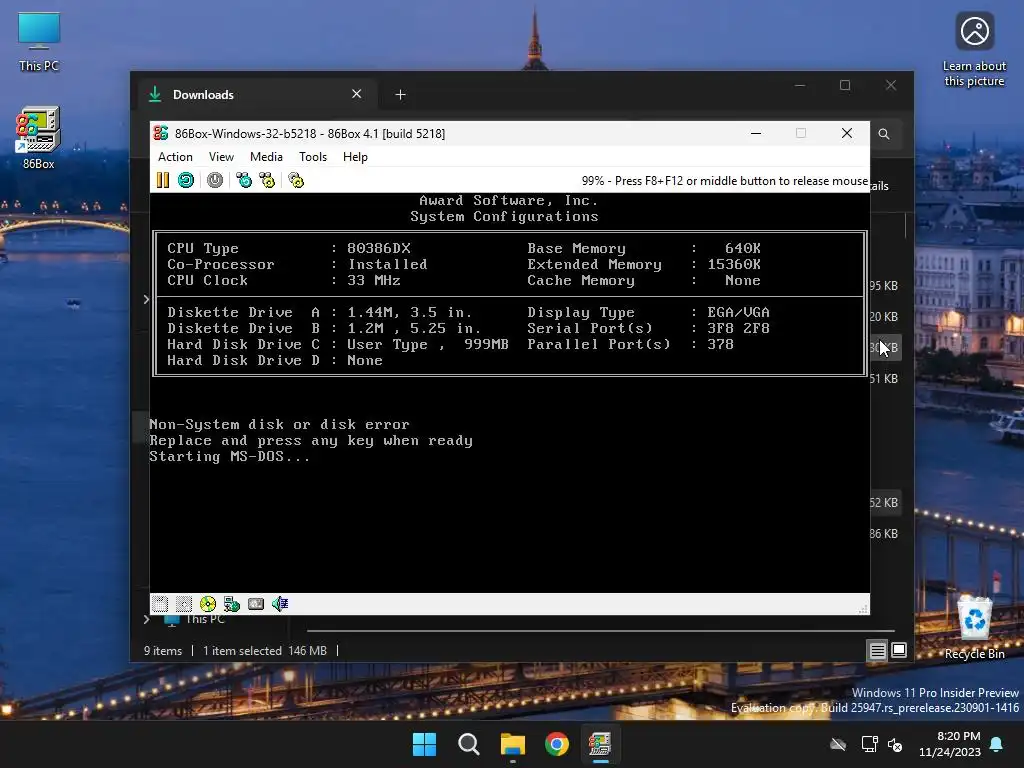Select Recycle Bin desktop icon
The width and height of the screenshot is (1024, 768).
coord(974,628)
